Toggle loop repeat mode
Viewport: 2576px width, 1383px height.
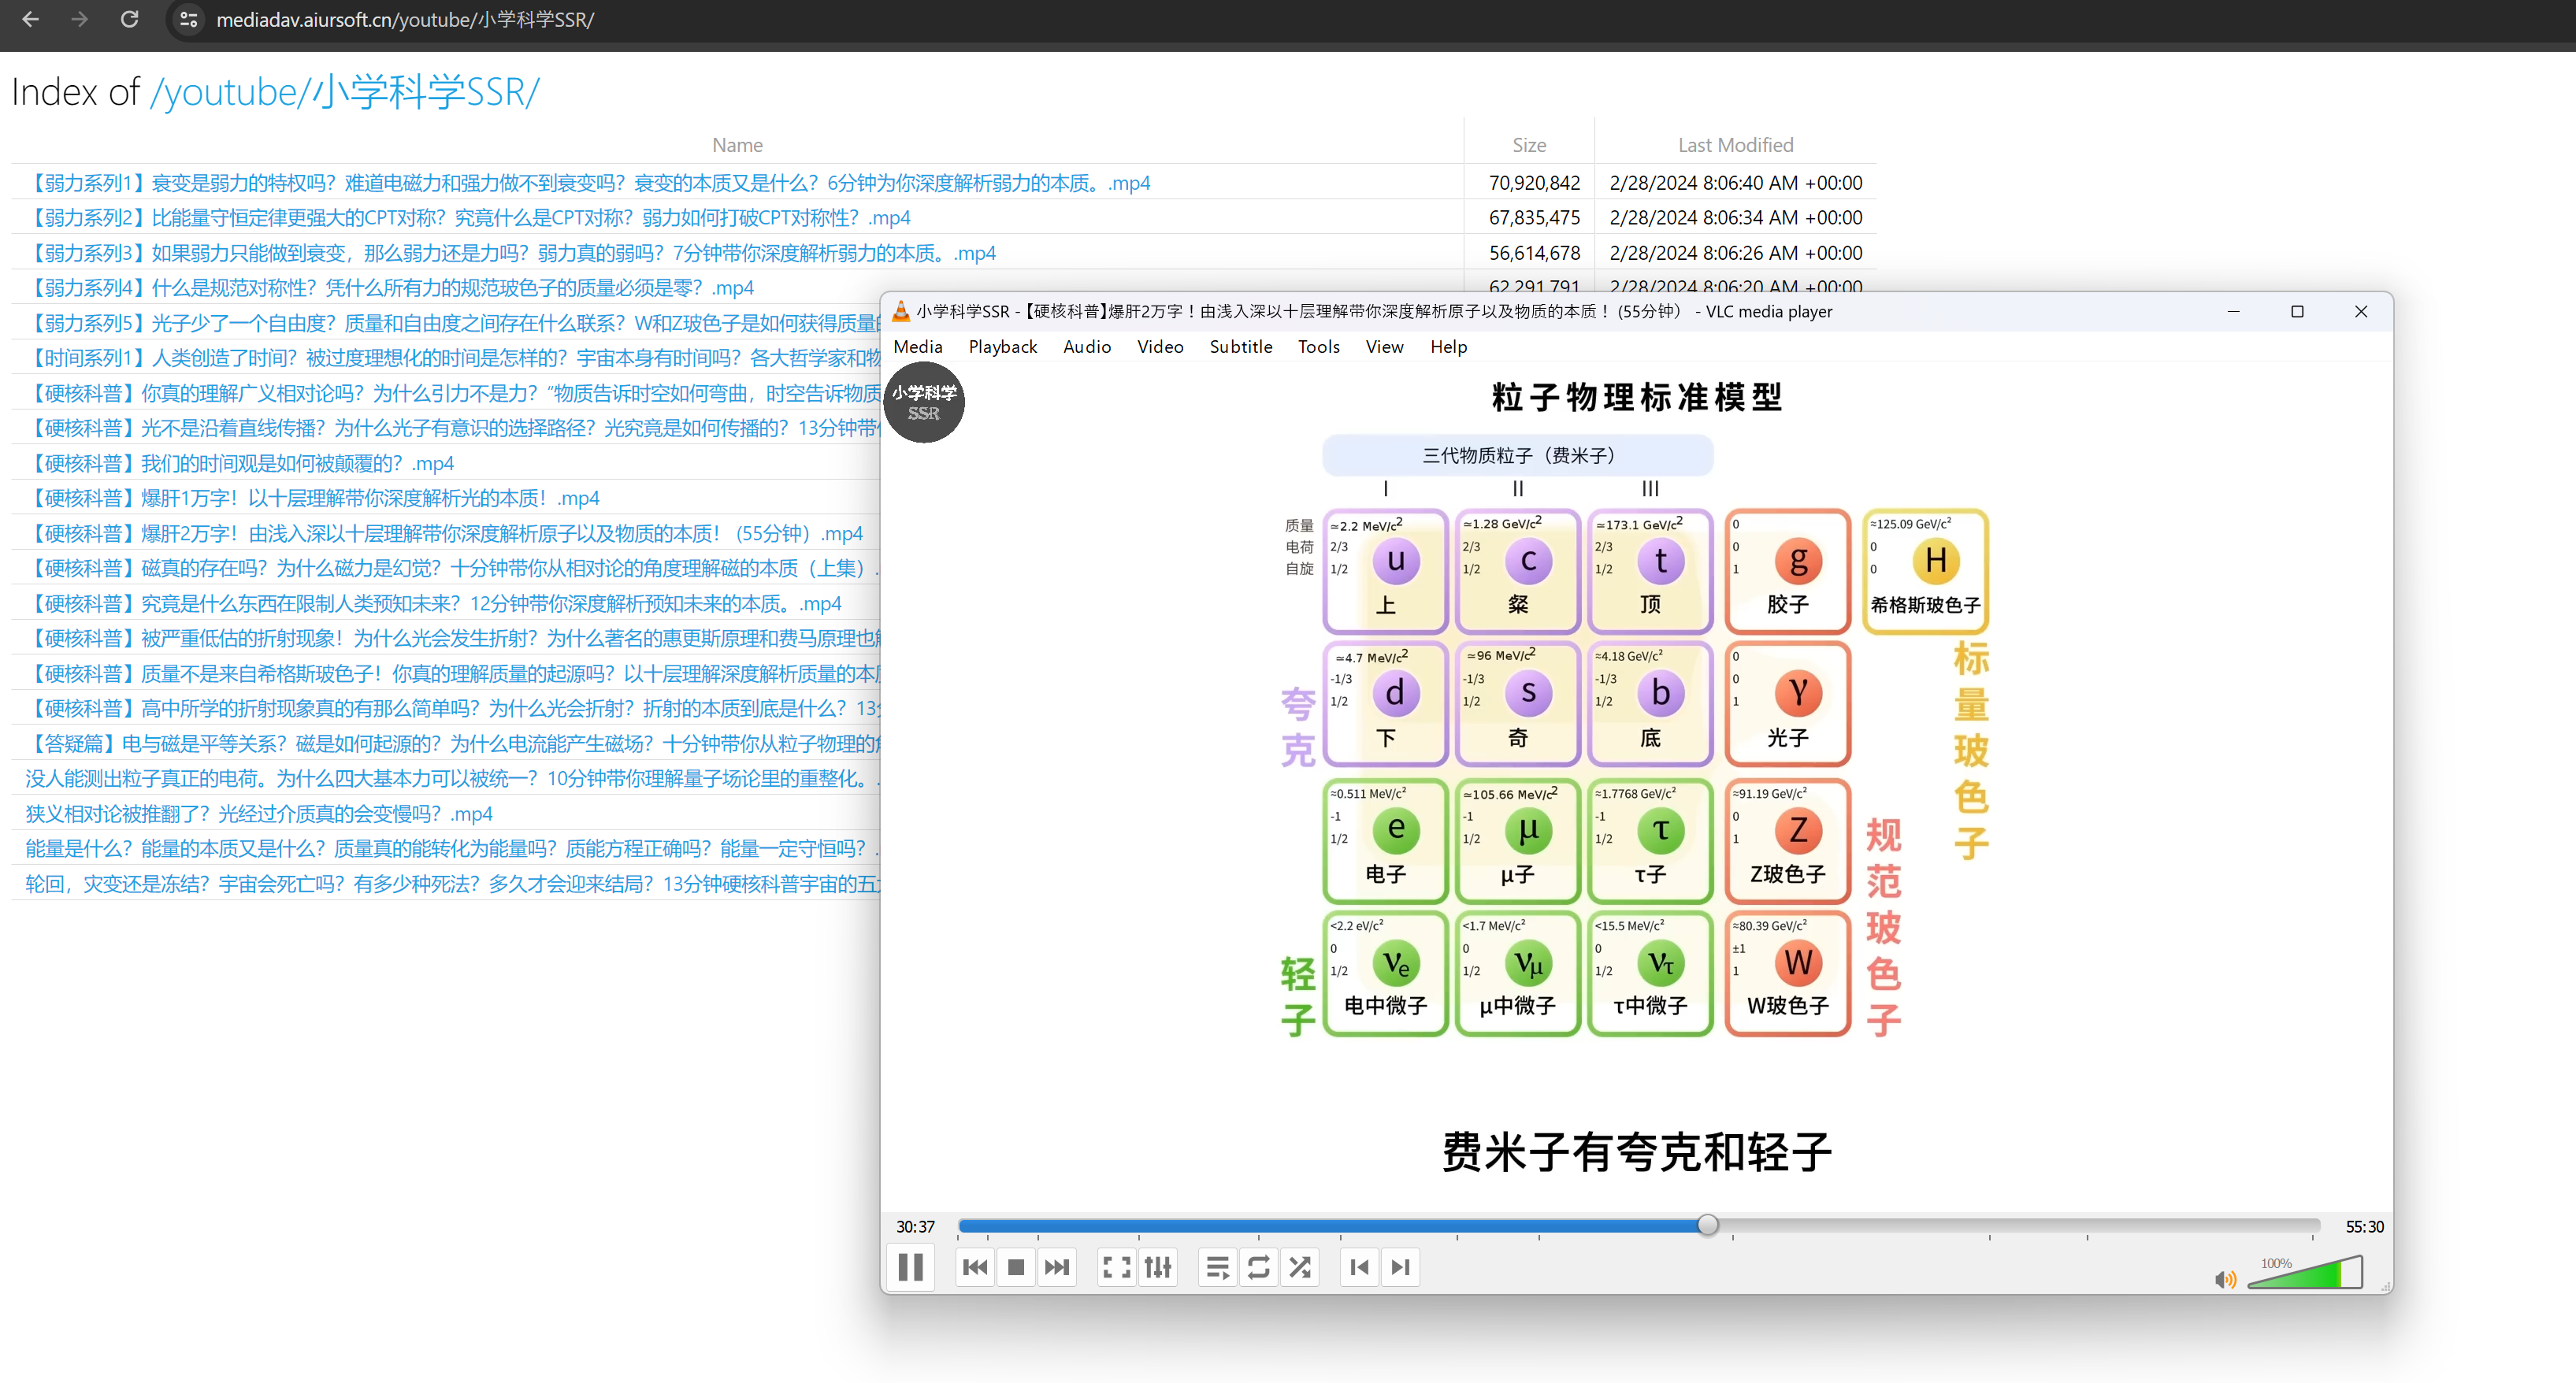(1258, 1267)
